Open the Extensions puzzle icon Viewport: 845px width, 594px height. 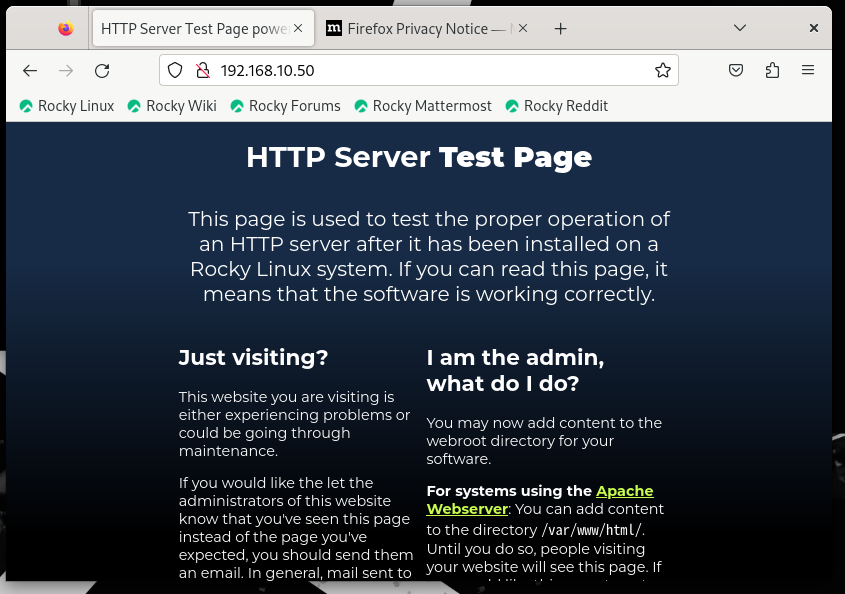[x=772, y=70]
